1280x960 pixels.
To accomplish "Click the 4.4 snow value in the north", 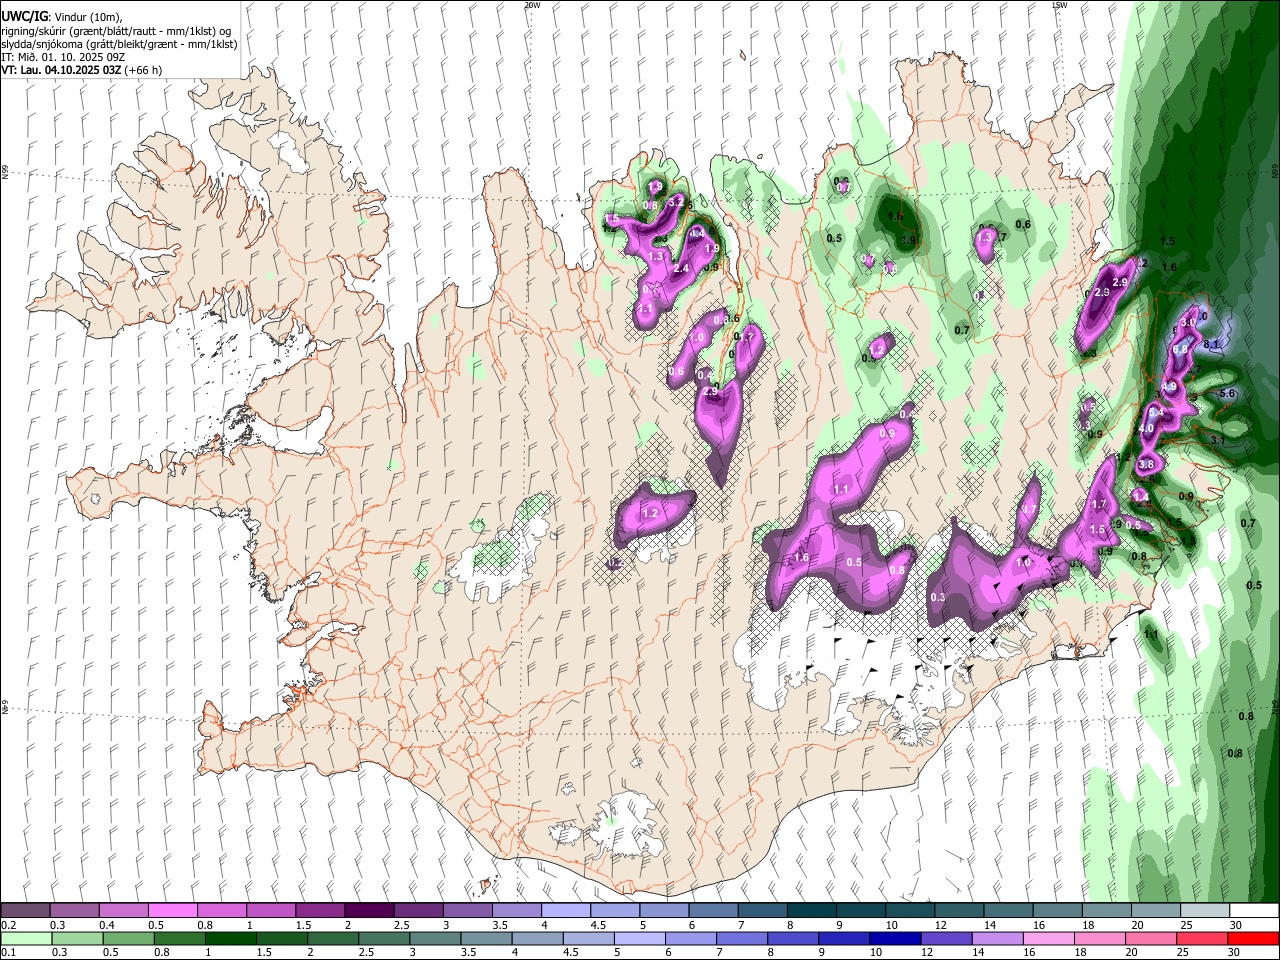I will click(x=697, y=233).
